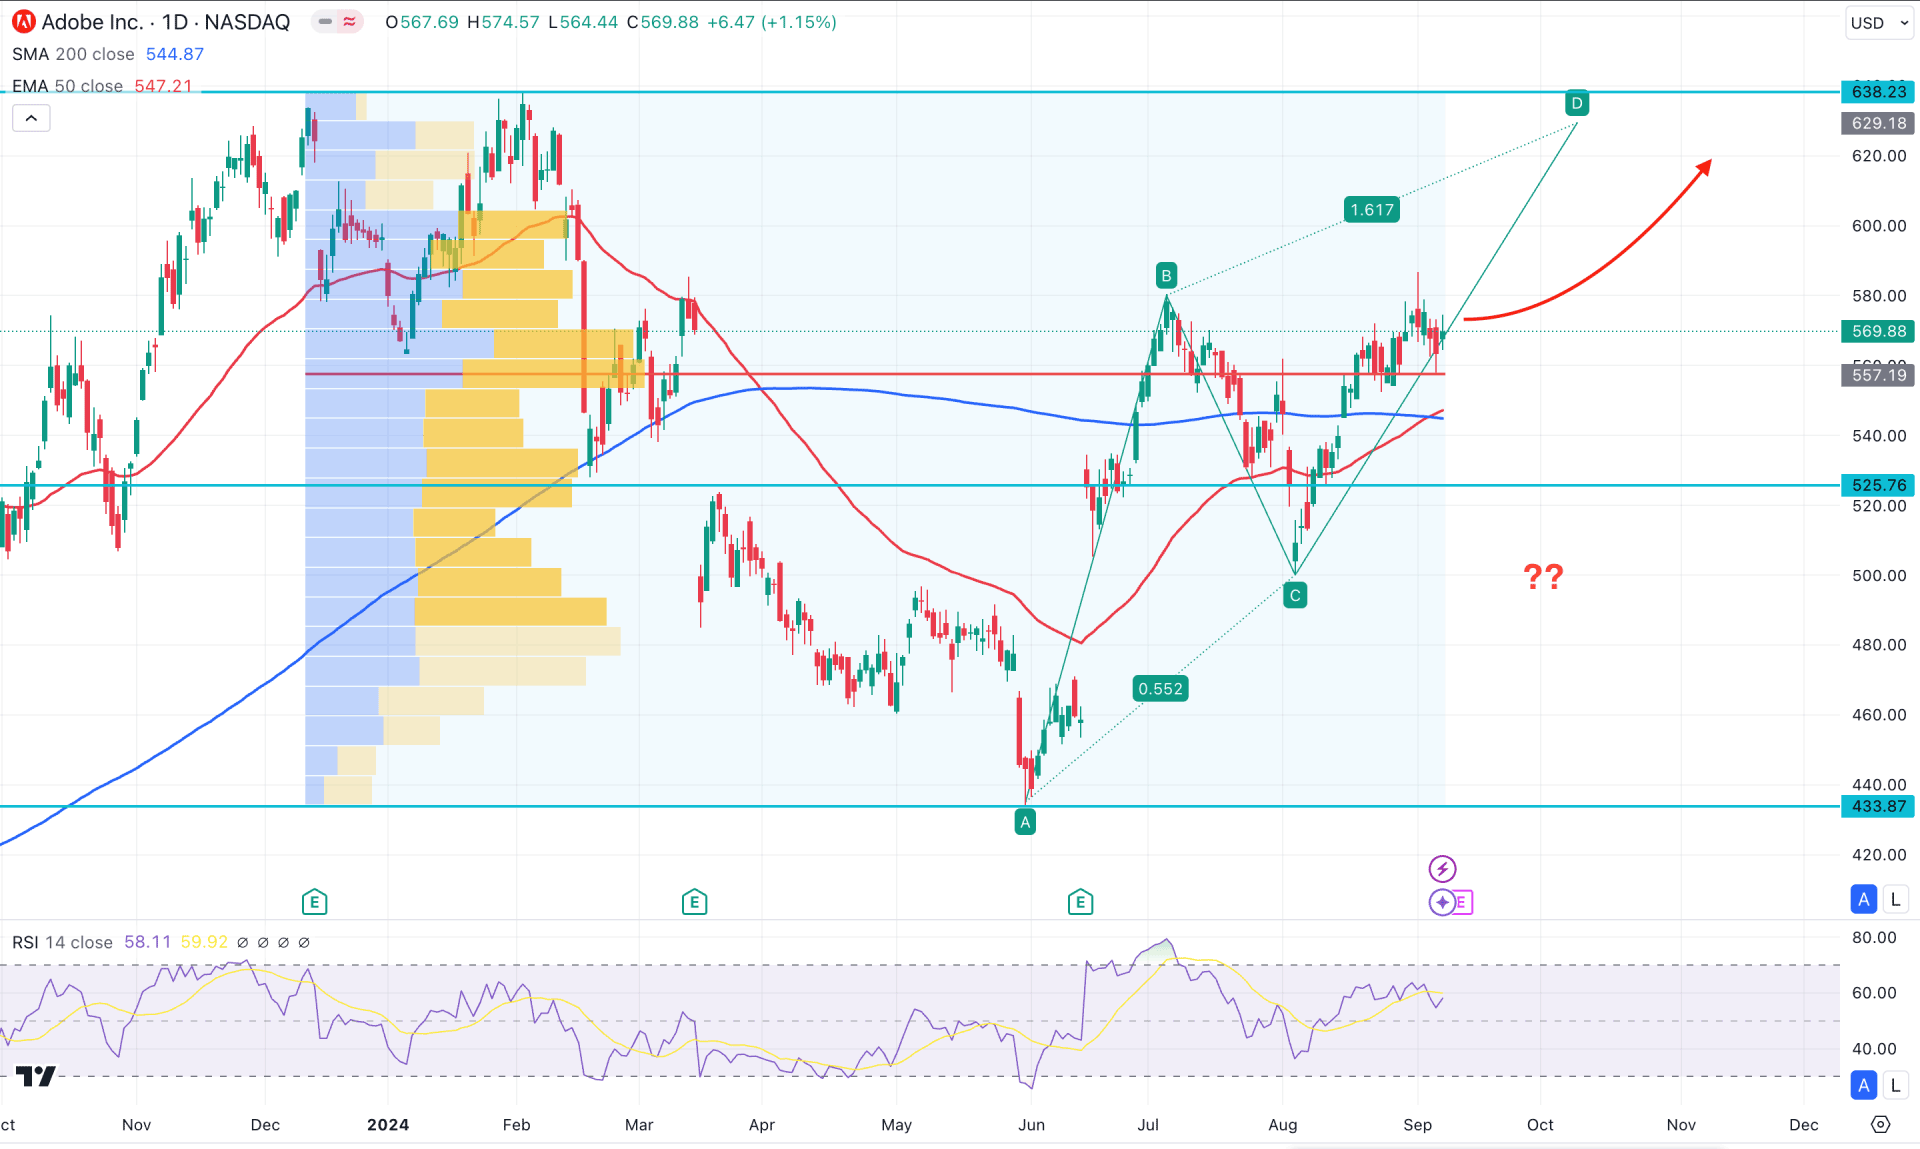Image resolution: width=1920 pixels, height=1149 pixels.
Task: Toggle log scale L on the RSI pane
Action: (x=1895, y=1085)
